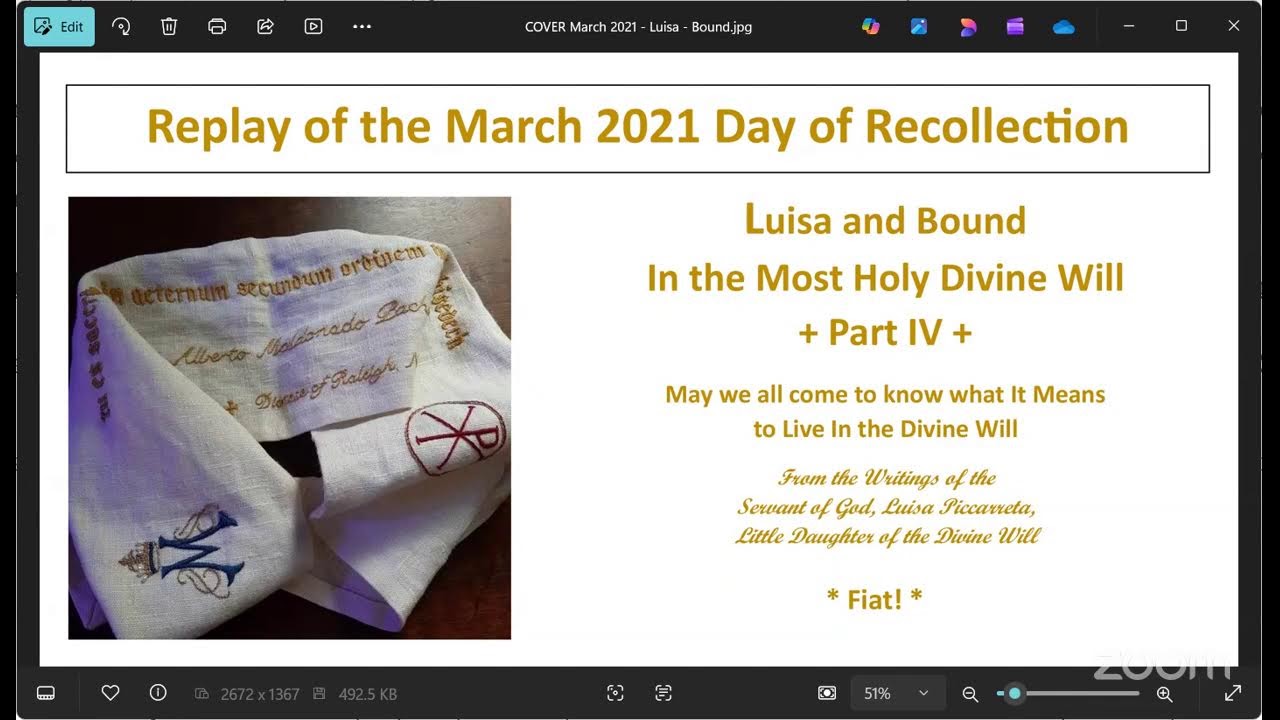Click the file name title COVER March 2021
This screenshot has height=720, width=1280.
click(638, 27)
